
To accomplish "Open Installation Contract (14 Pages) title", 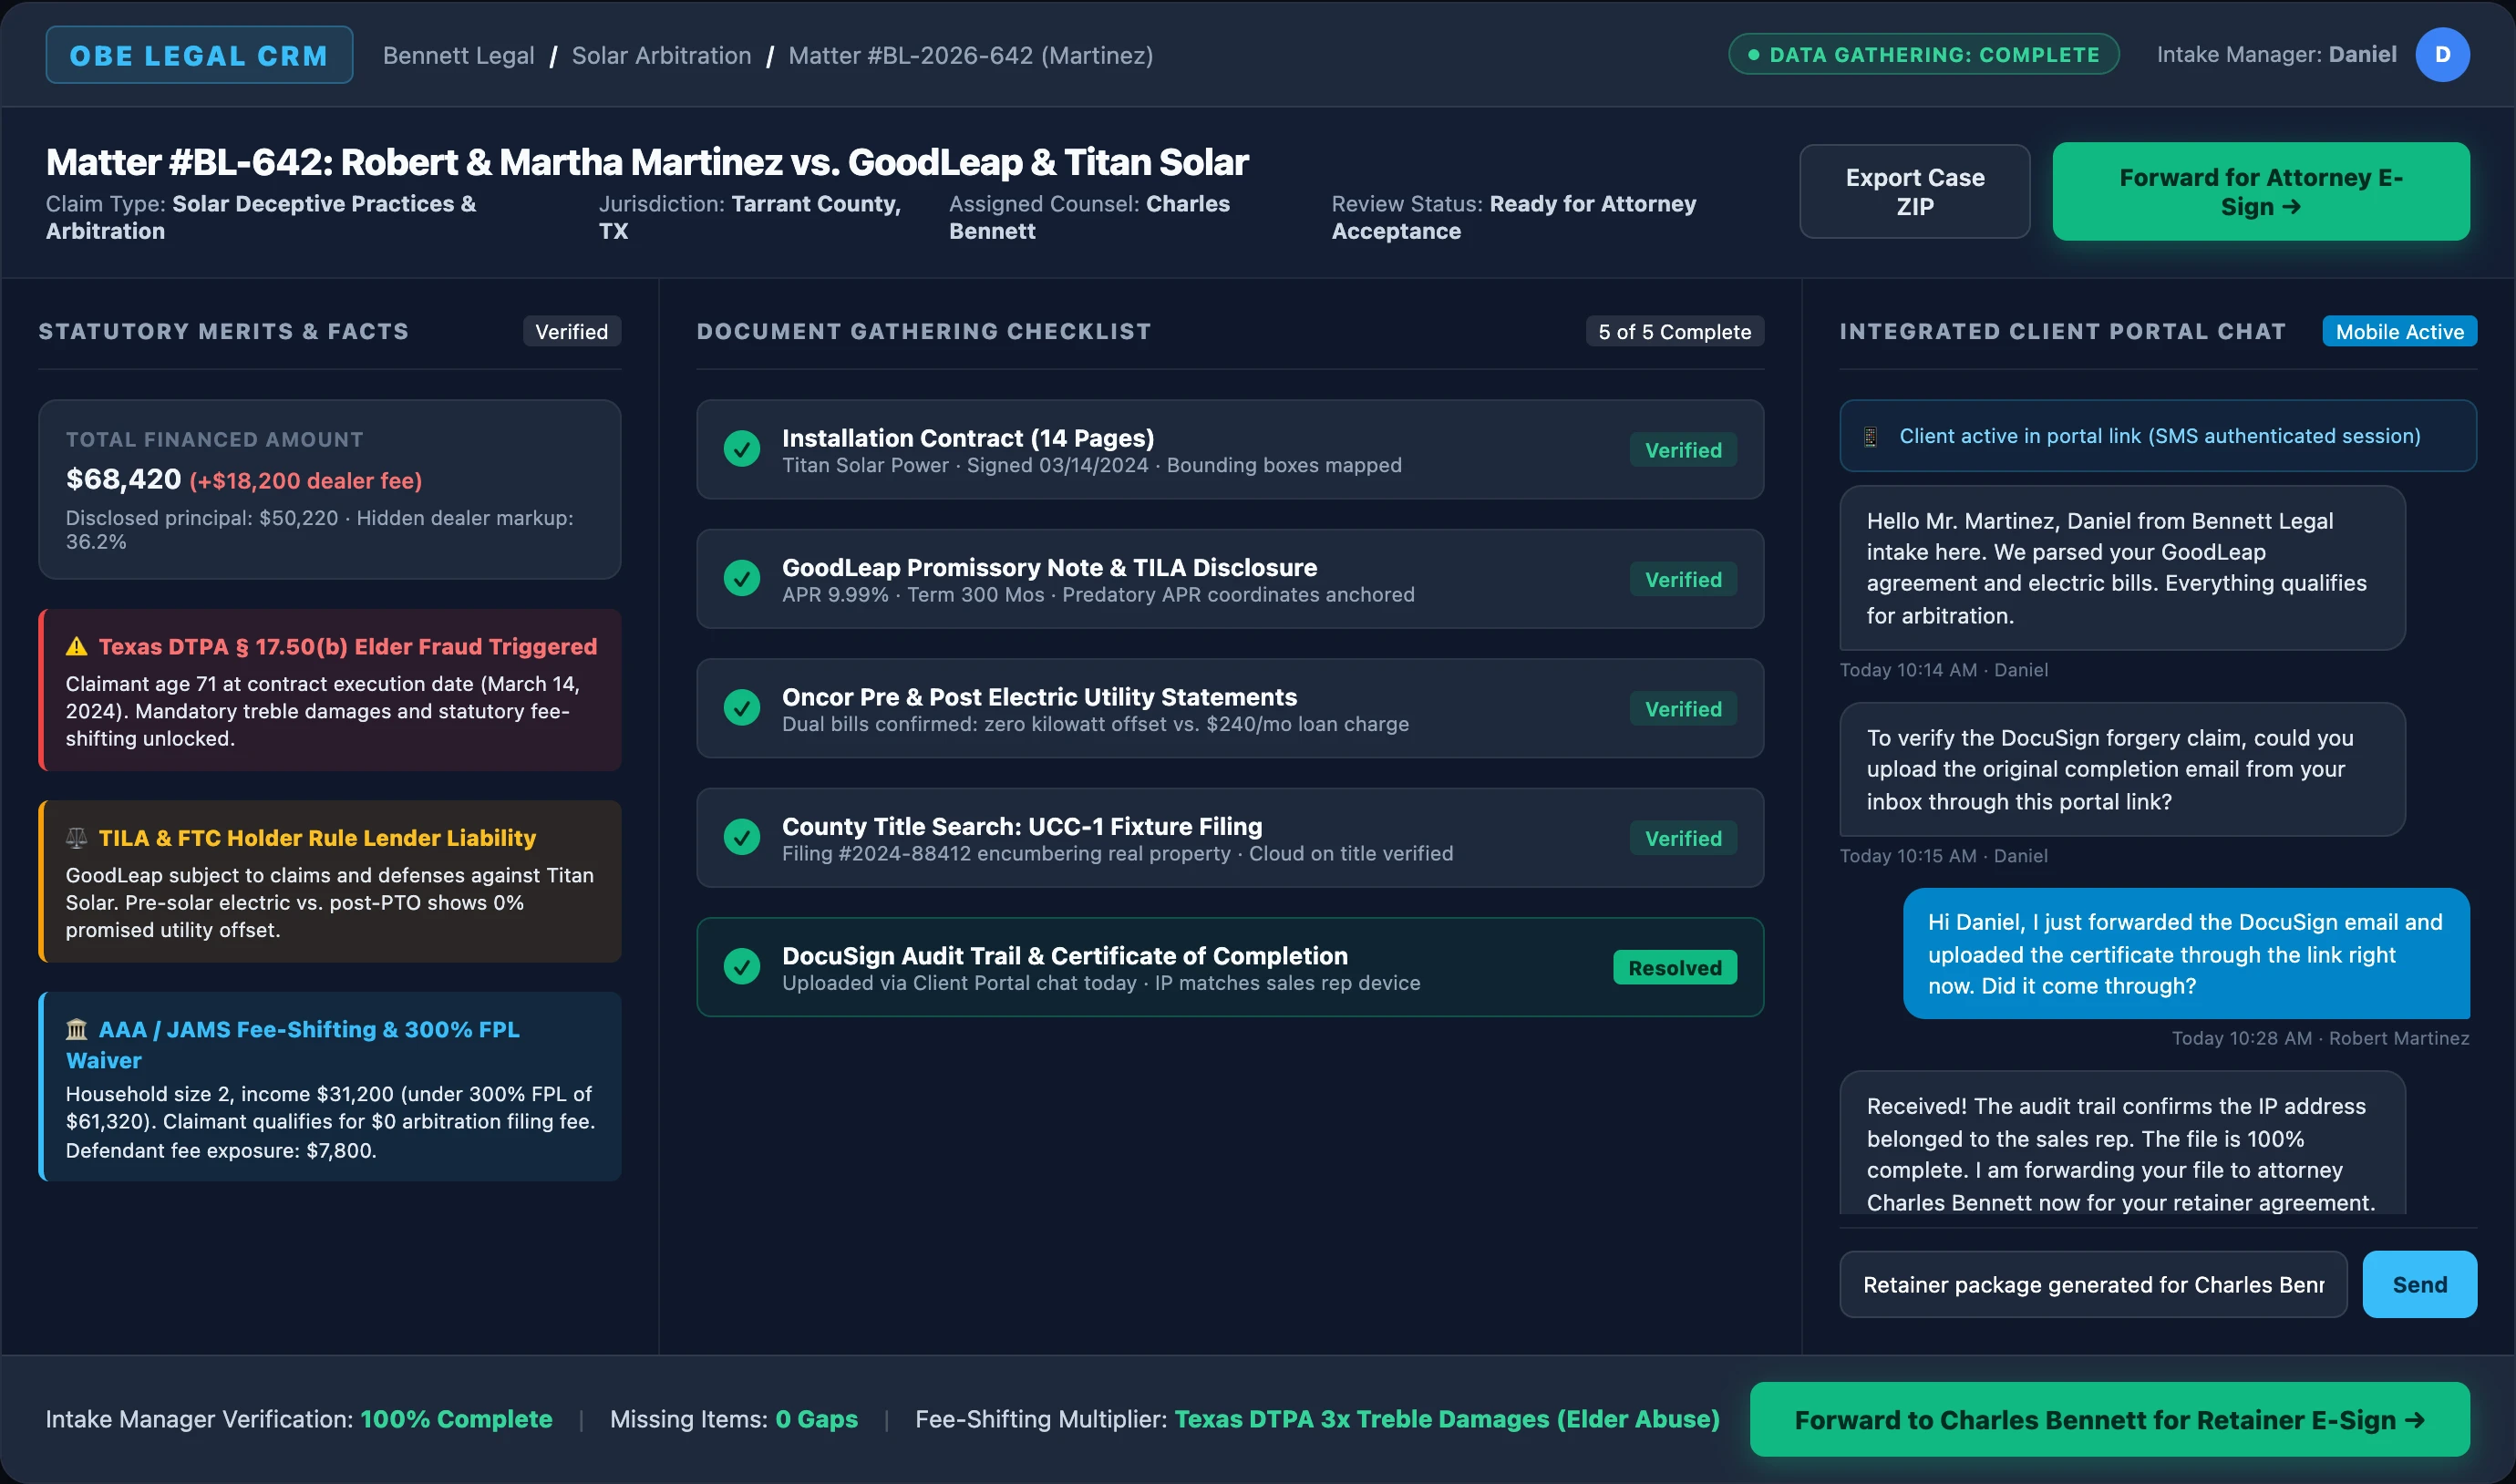I will 968,438.
